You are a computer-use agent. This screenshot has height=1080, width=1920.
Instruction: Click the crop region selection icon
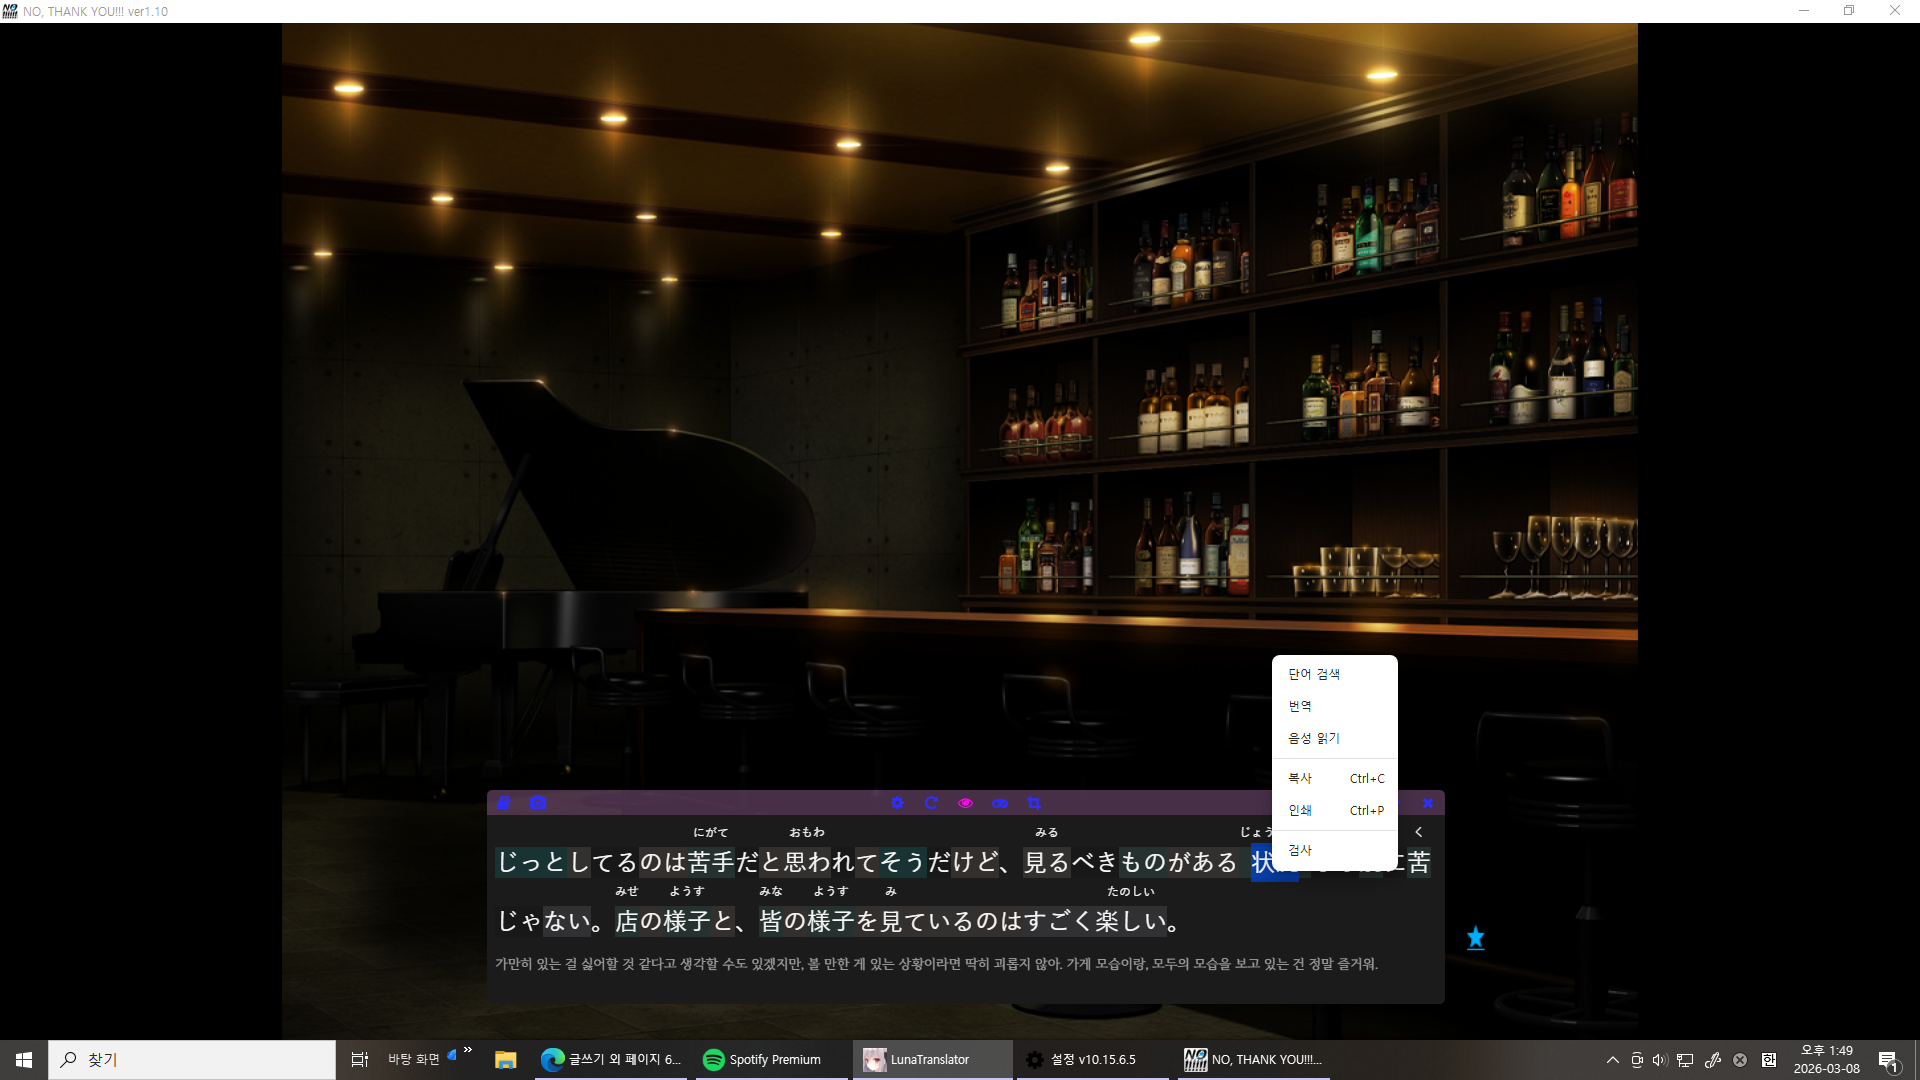click(1034, 803)
